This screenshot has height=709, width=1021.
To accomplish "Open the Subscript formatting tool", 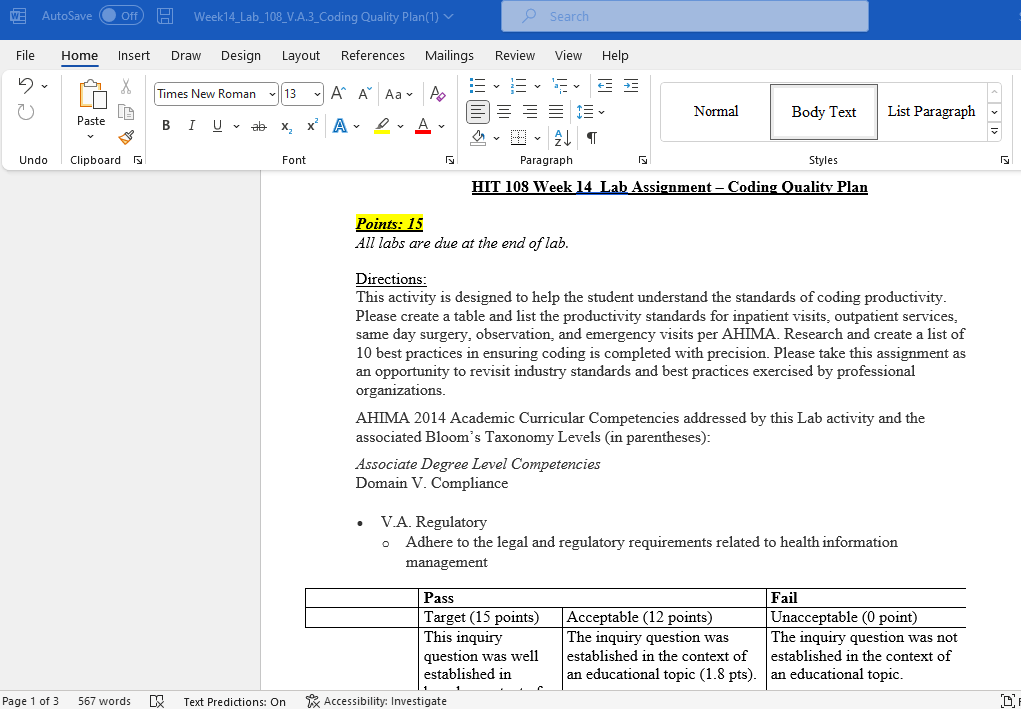I will (x=286, y=127).
